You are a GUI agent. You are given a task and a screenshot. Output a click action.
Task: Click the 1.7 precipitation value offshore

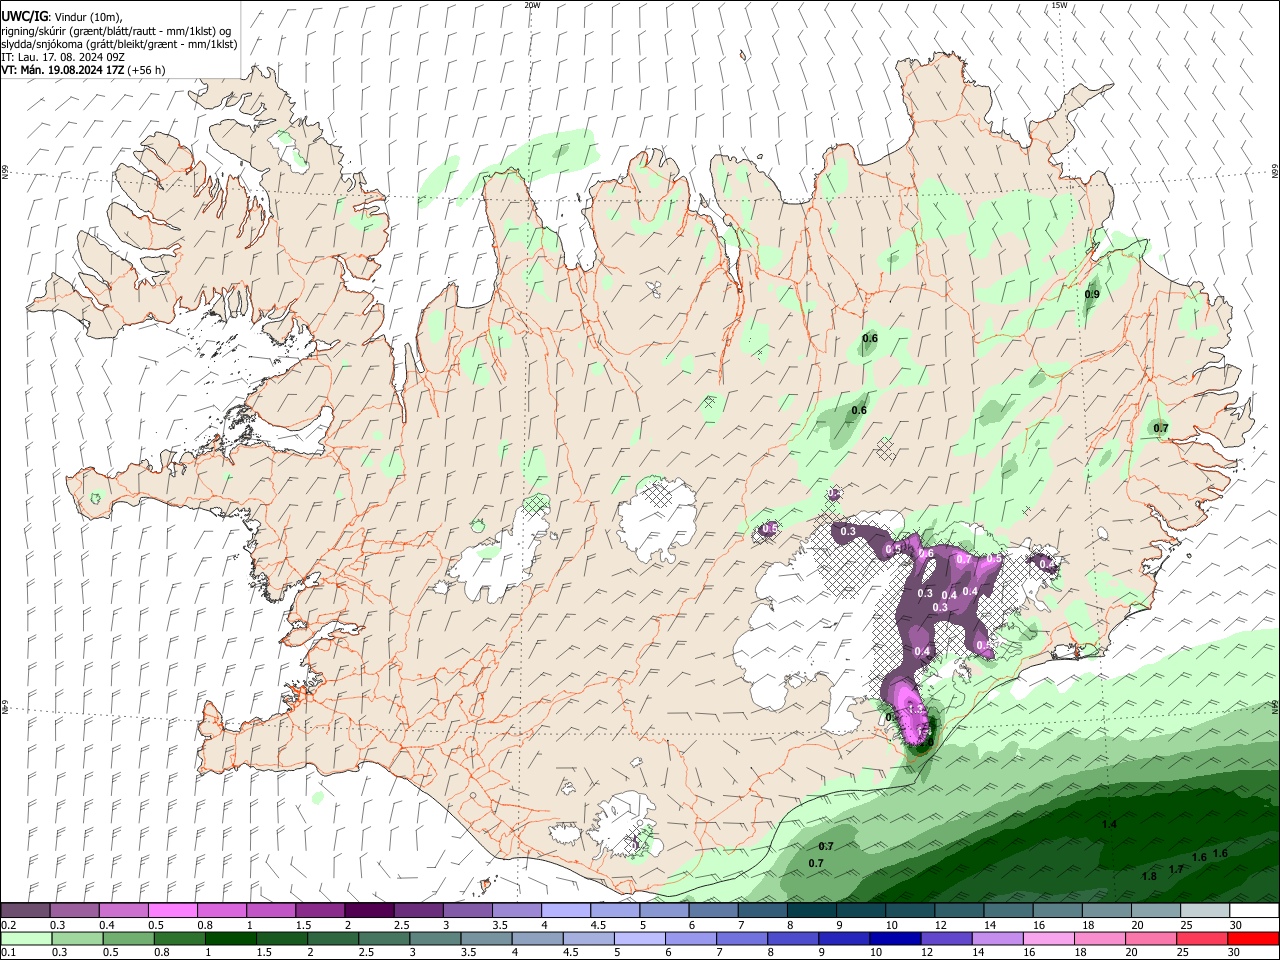(1176, 869)
